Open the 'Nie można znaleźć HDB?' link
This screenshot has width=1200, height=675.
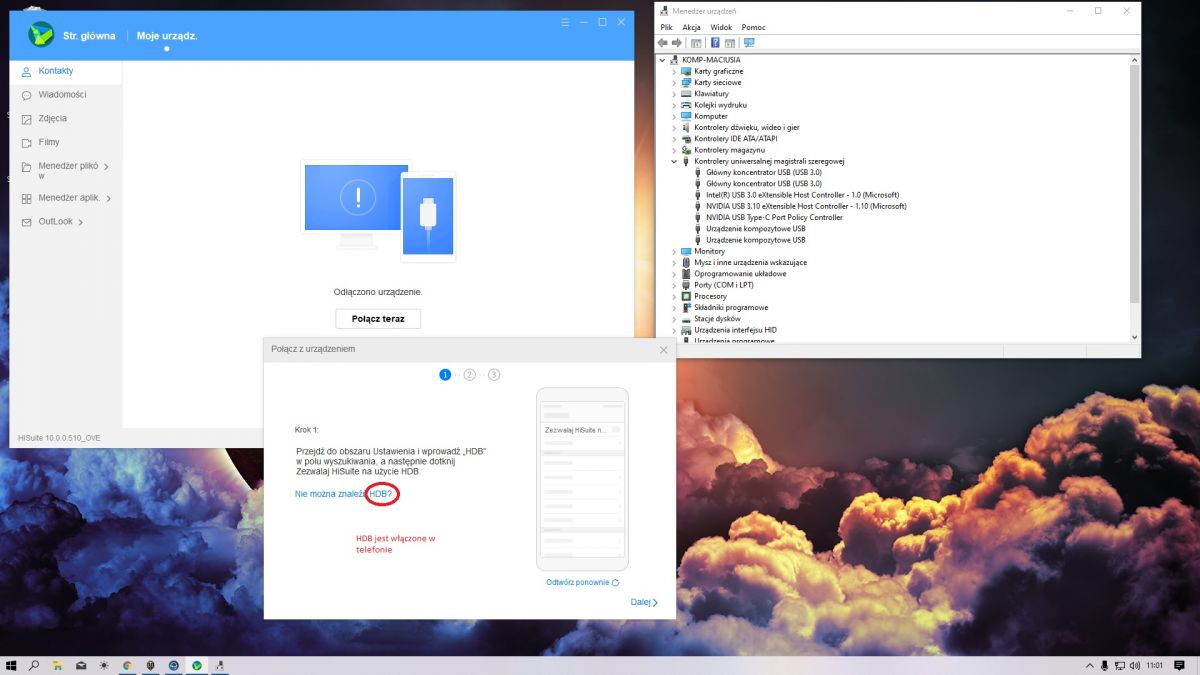pos(345,494)
